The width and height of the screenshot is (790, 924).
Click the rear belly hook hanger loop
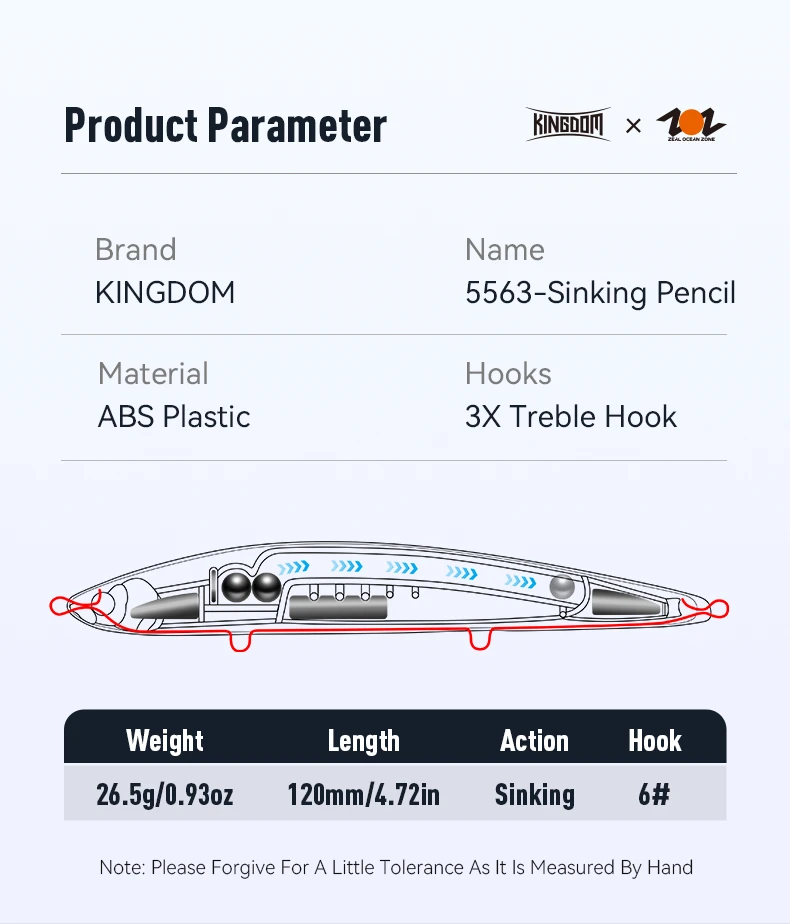click(478, 638)
